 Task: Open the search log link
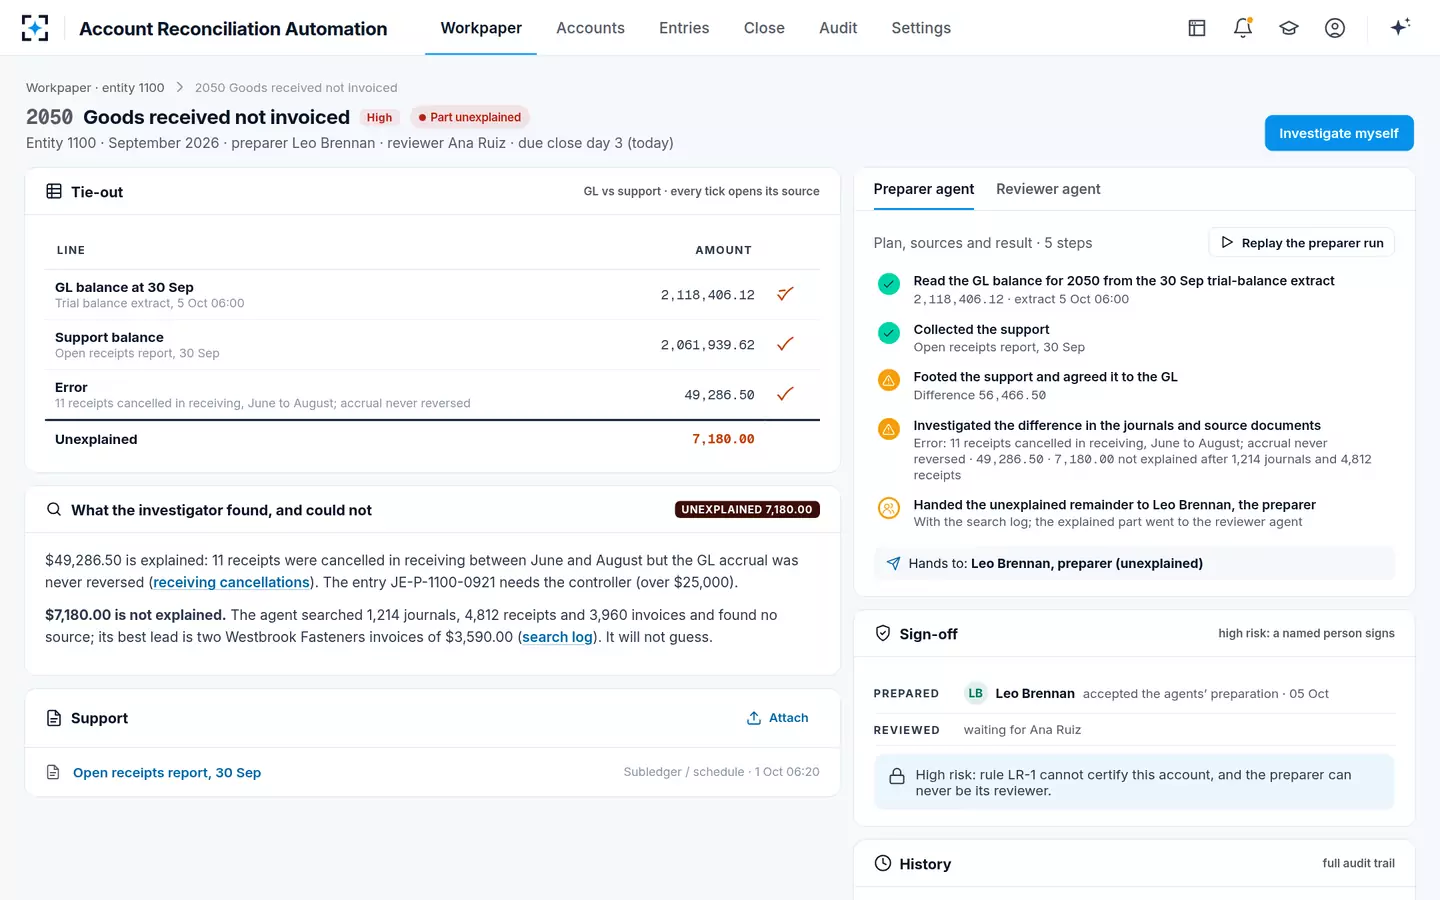tap(557, 637)
